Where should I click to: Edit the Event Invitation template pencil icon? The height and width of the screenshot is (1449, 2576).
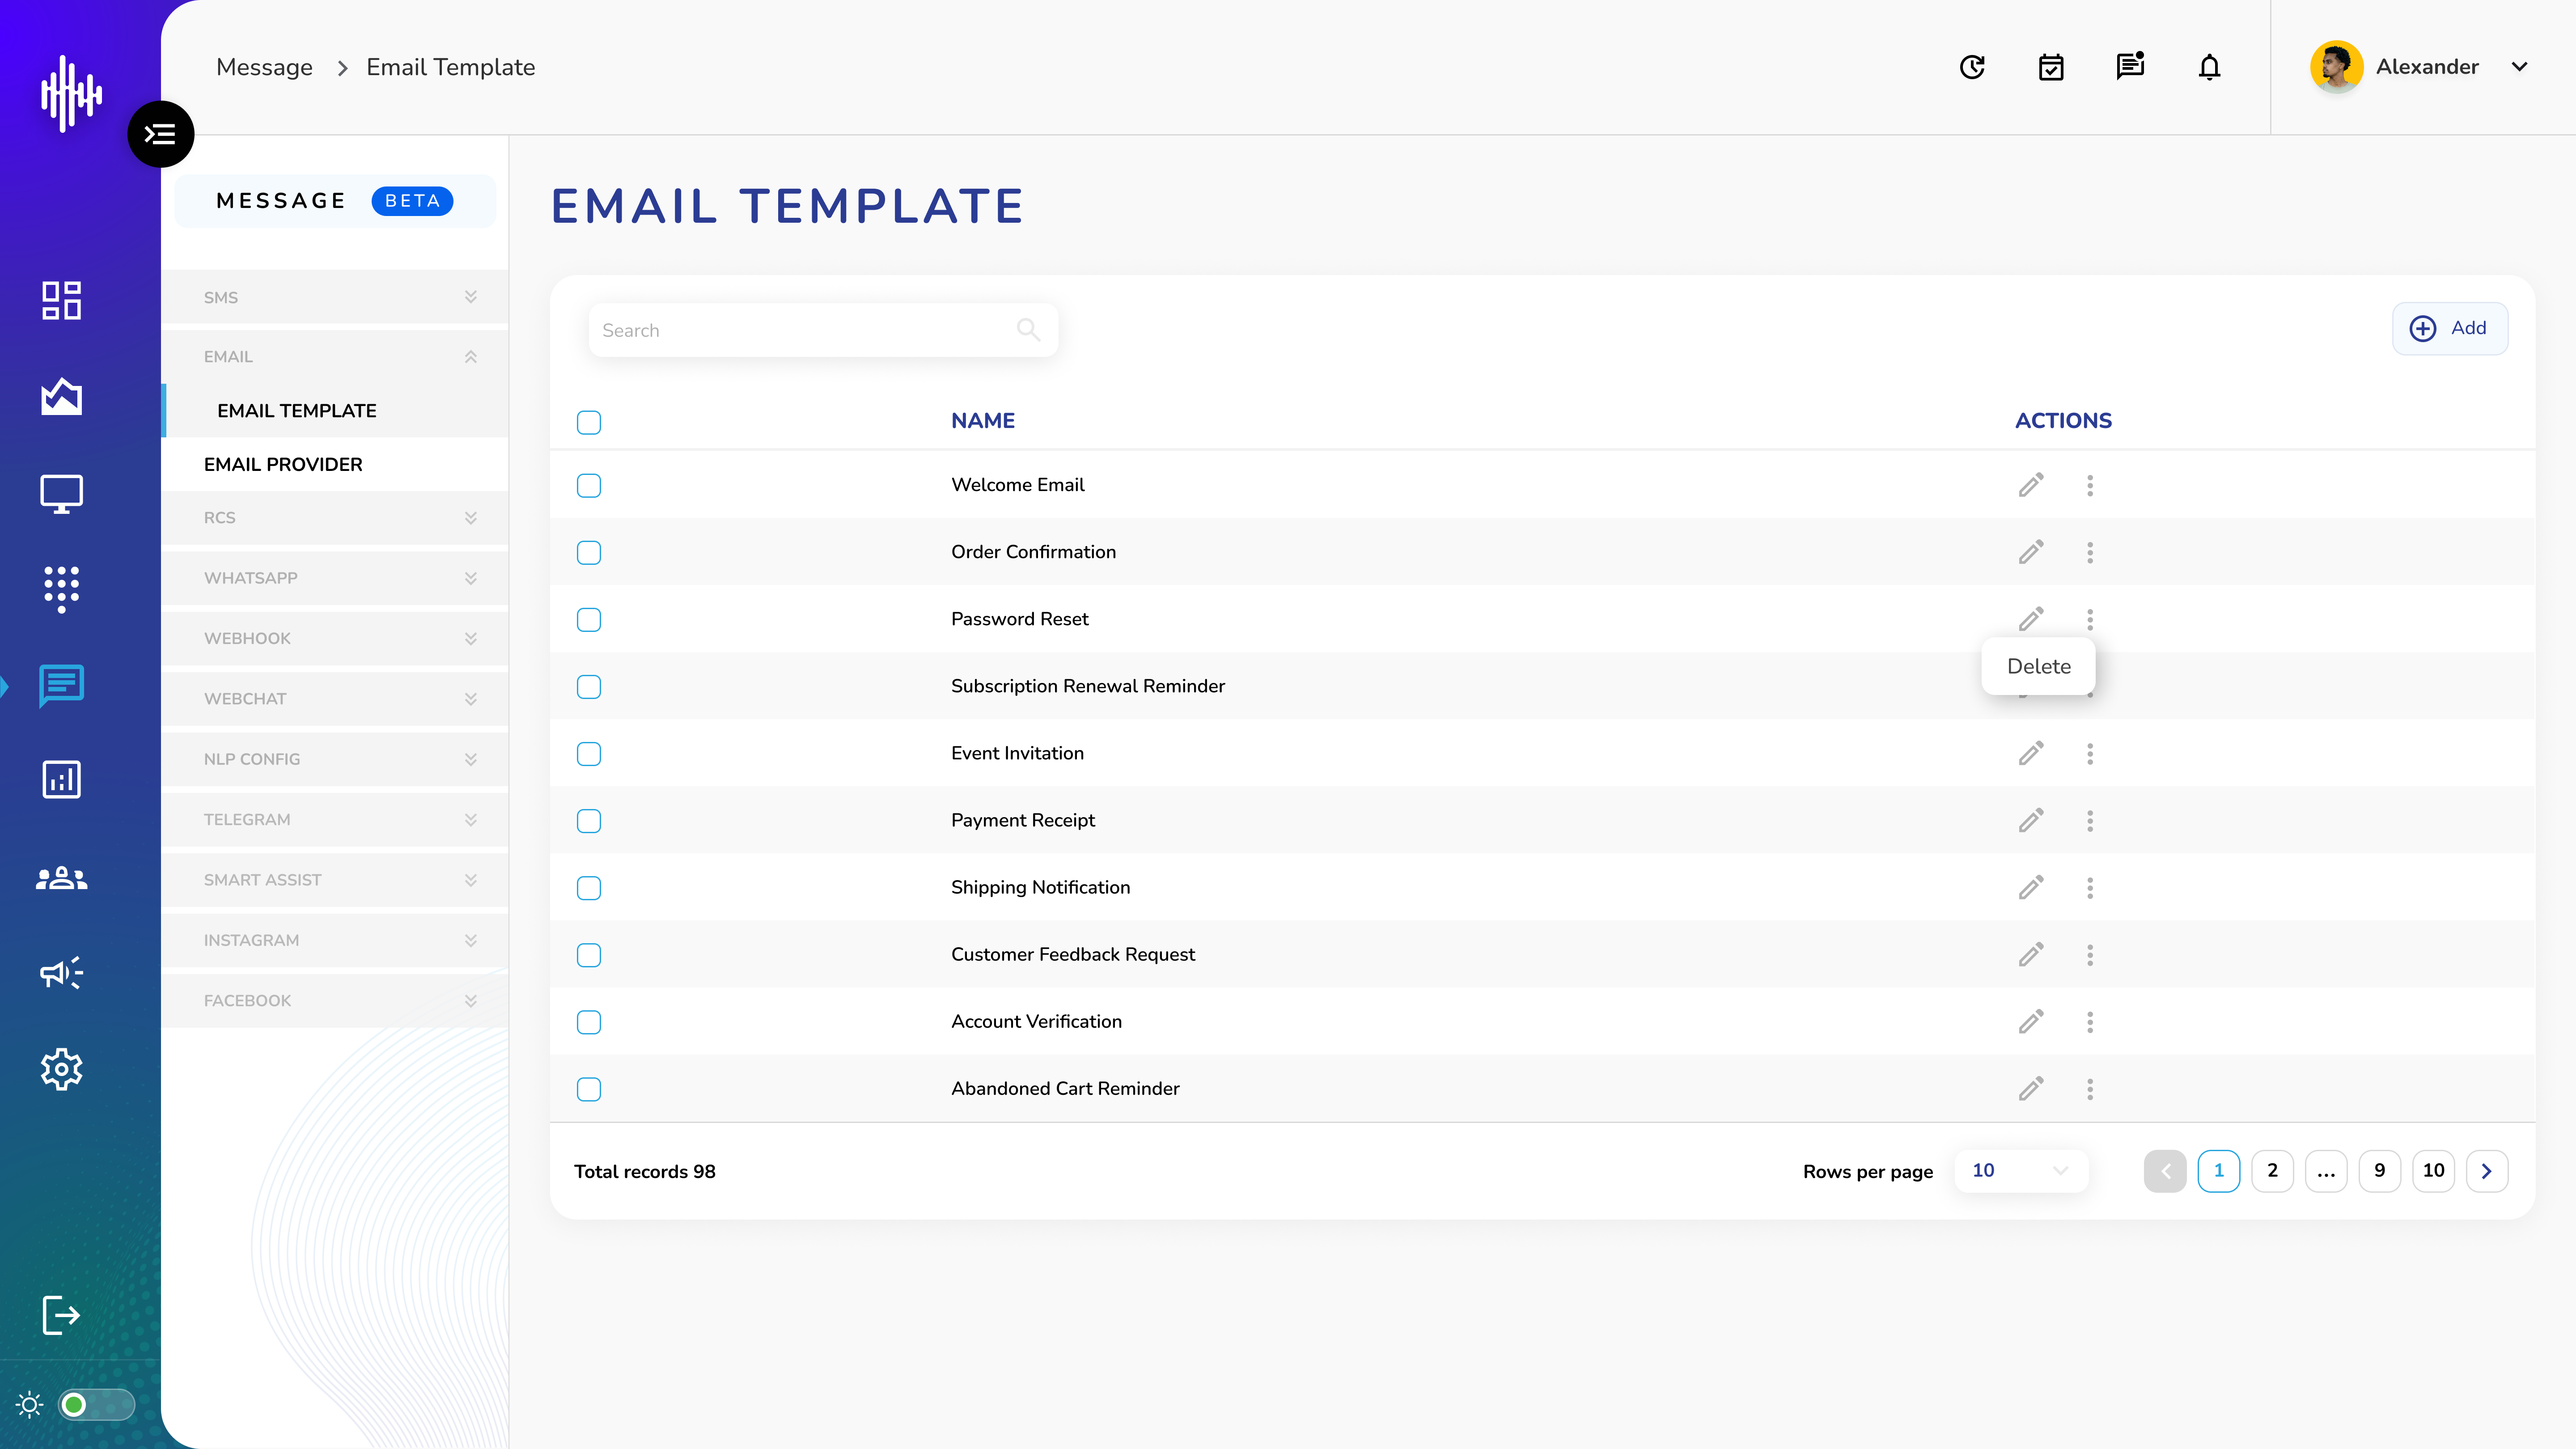pyautogui.click(x=2031, y=753)
